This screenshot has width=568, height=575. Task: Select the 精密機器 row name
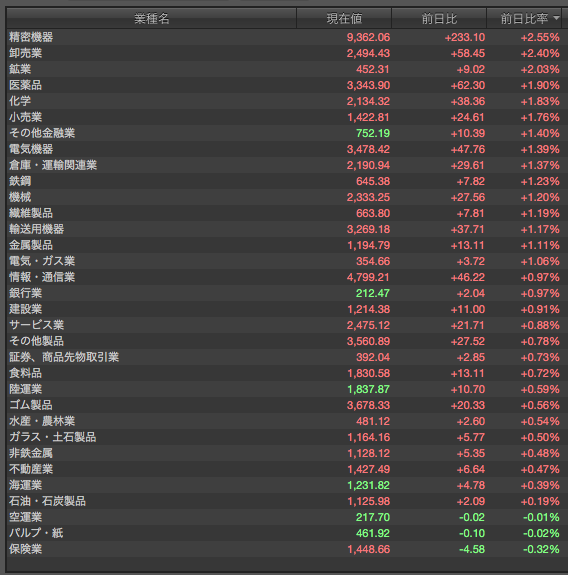[x=31, y=37]
